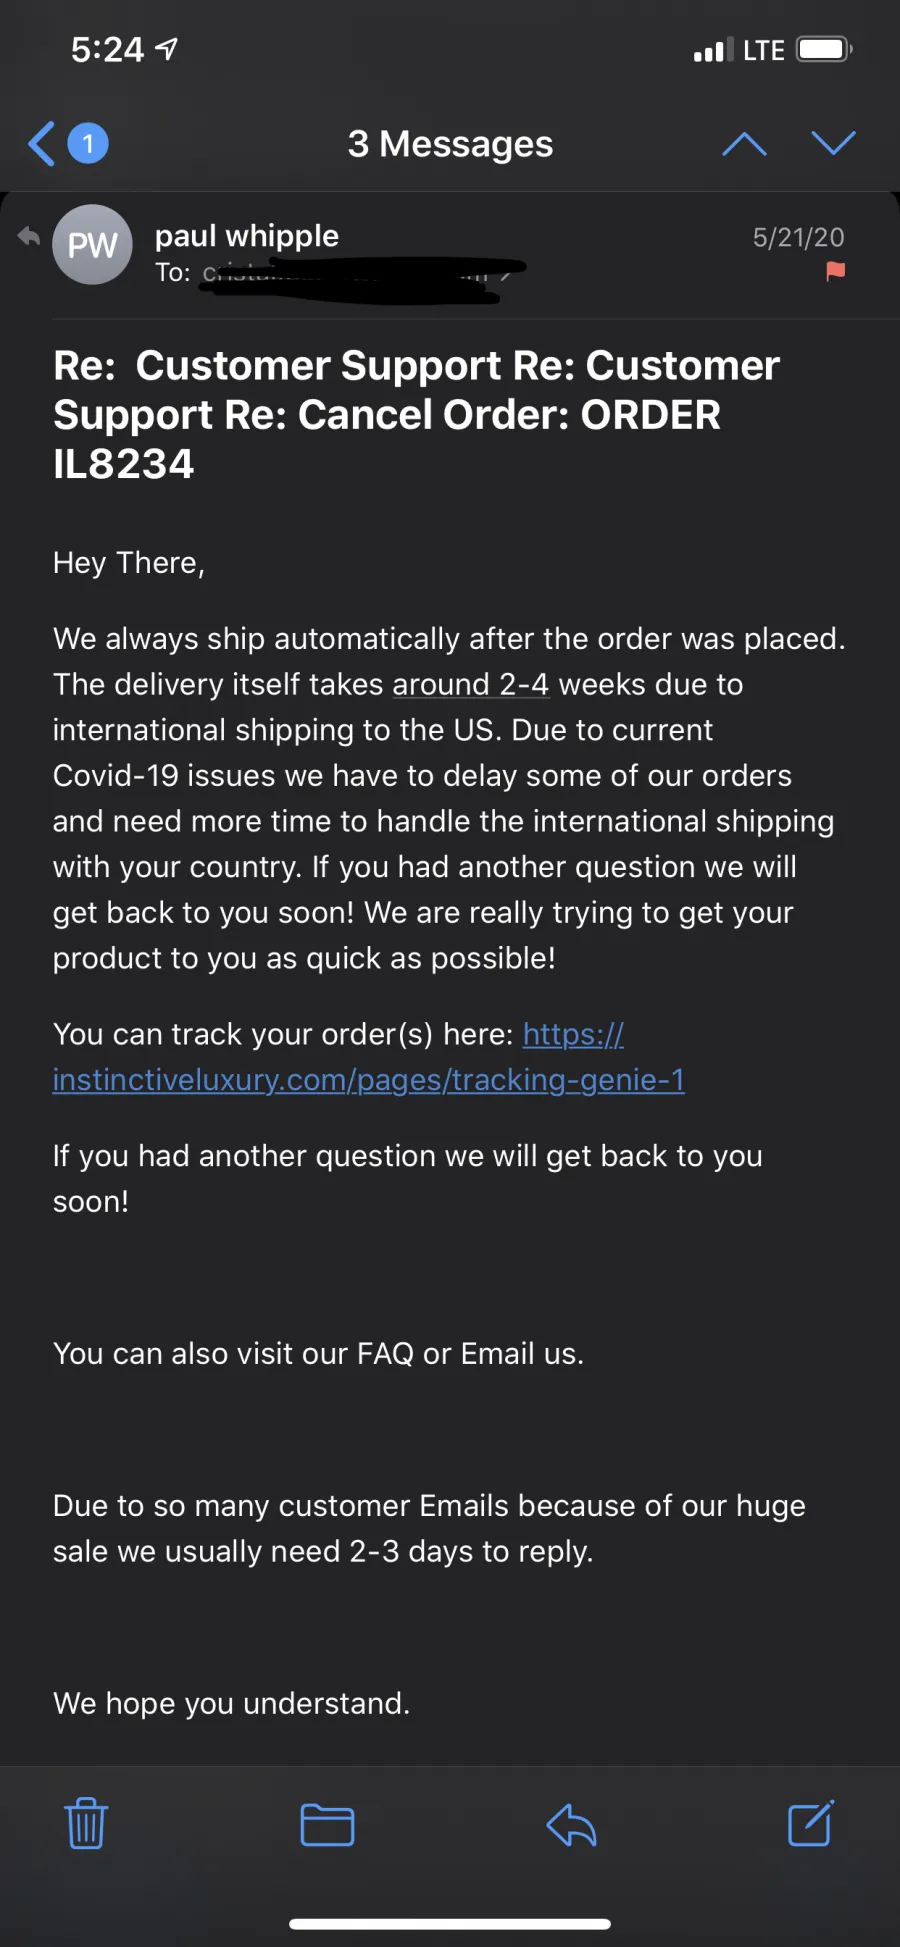Jump to previous message with up chevron
Screen dimensions: 900x1947
click(x=745, y=144)
